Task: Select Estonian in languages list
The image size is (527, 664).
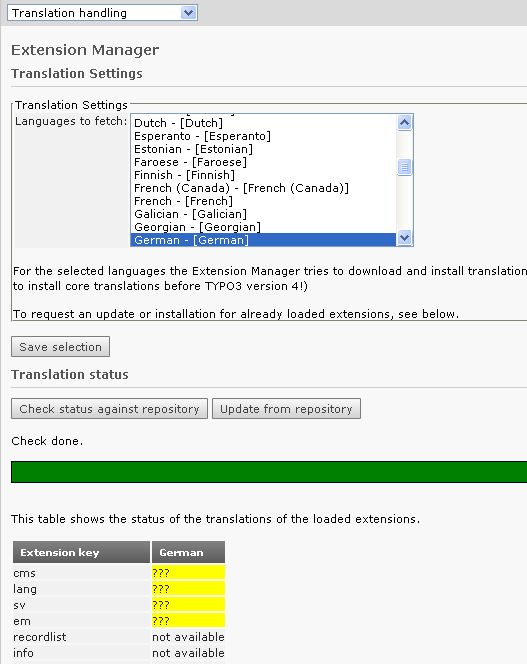Action: pos(264,149)
